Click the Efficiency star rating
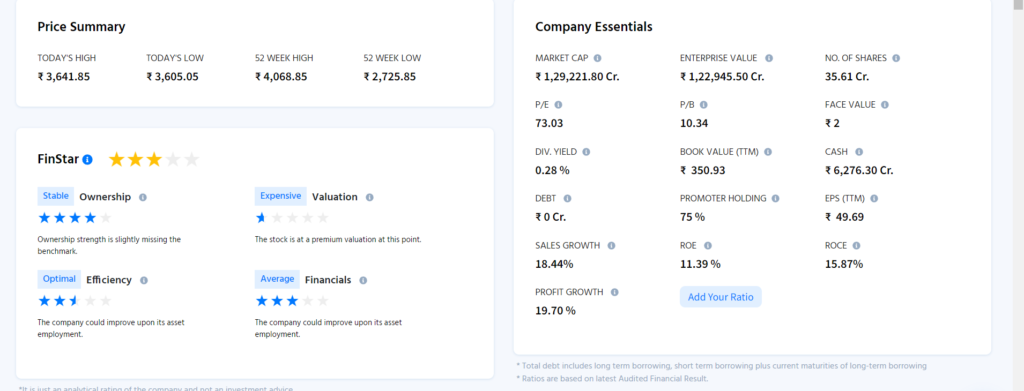1024x391 pixels. (x=75, y=301)
